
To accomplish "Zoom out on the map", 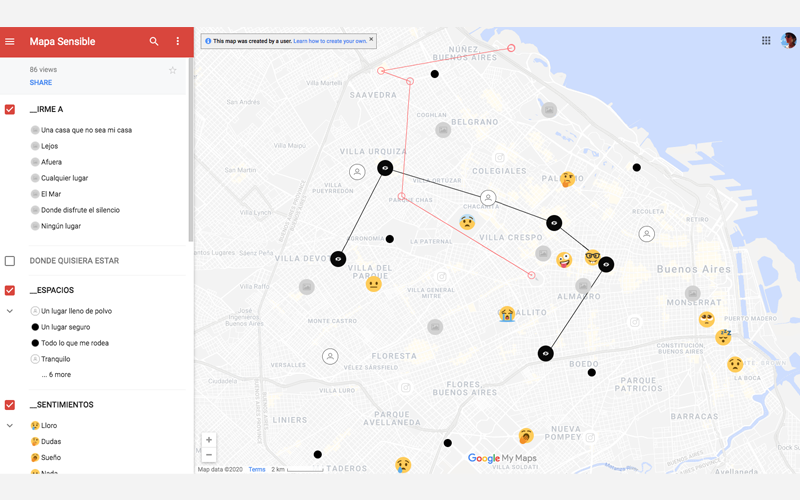I will tap(208, 455).
